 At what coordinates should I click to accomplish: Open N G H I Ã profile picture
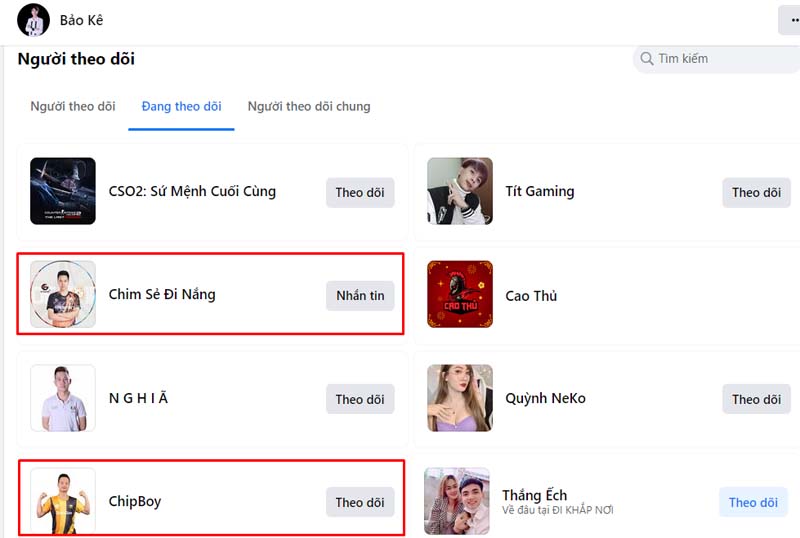(63, 398)
